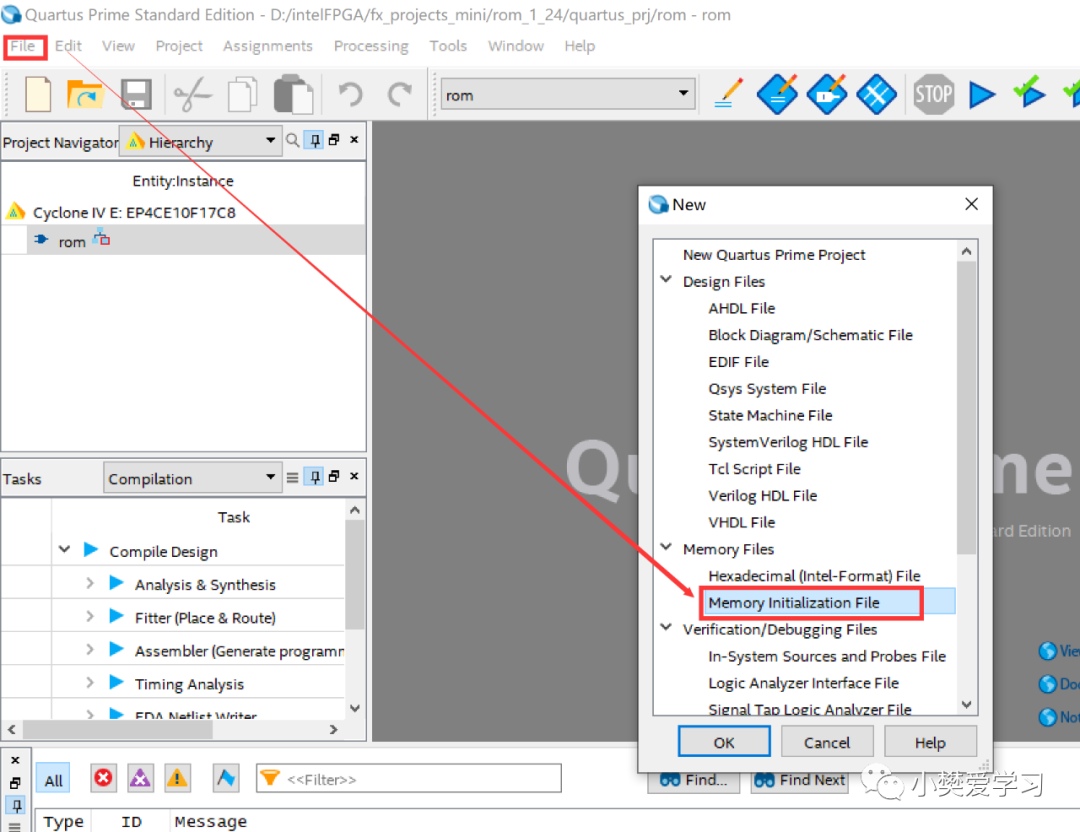Click the Undo arrow icon
The width and height of the screenshot is (1080, 832).
coord(350,94)
